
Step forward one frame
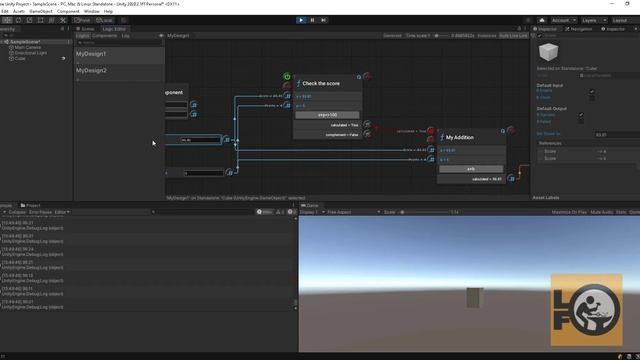(324, 20)
